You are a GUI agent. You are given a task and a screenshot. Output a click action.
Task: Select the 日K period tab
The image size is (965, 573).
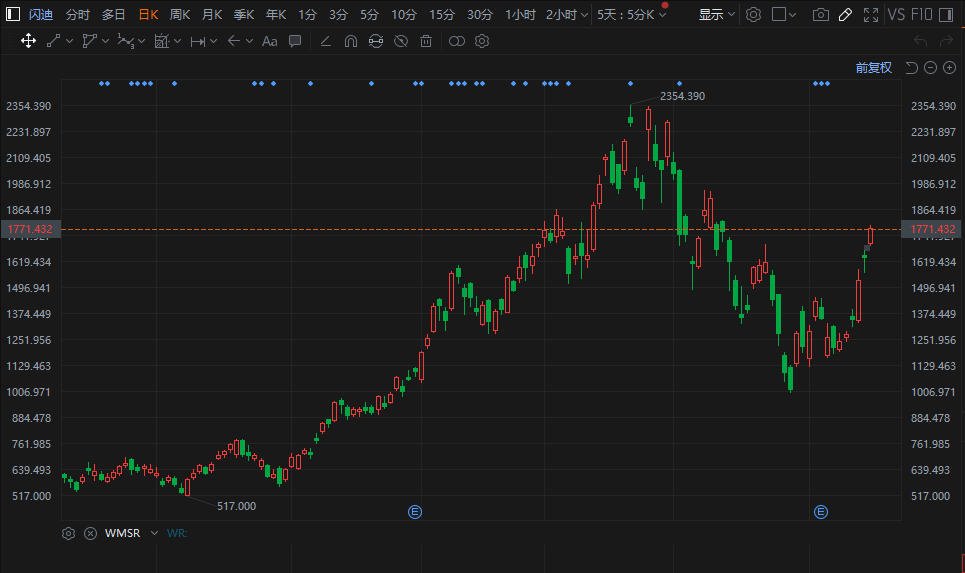coord(148,14)
